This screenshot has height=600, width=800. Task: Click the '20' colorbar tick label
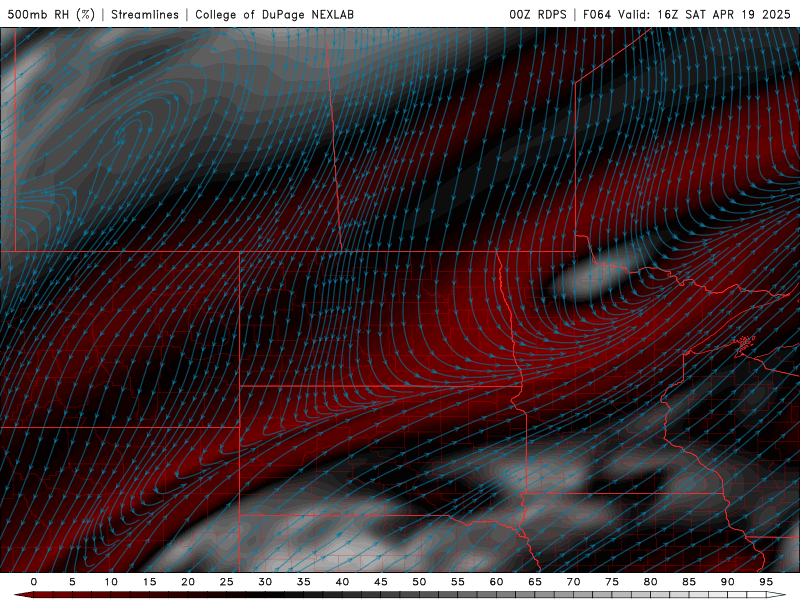[188, 582]
